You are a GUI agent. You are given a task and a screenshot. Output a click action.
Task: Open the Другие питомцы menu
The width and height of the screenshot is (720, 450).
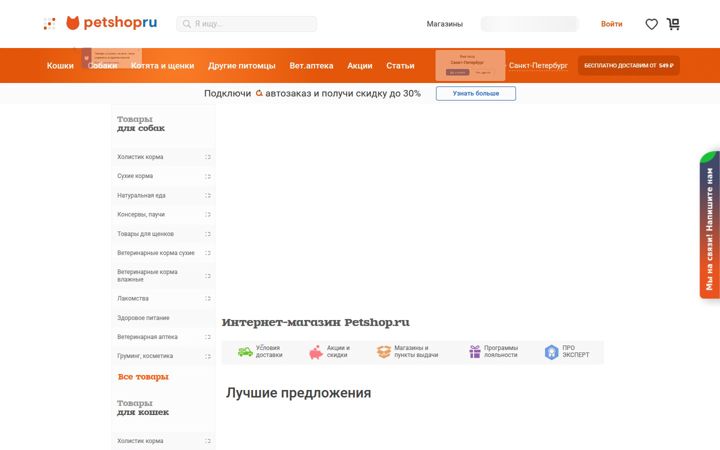[x=242, y=66]
